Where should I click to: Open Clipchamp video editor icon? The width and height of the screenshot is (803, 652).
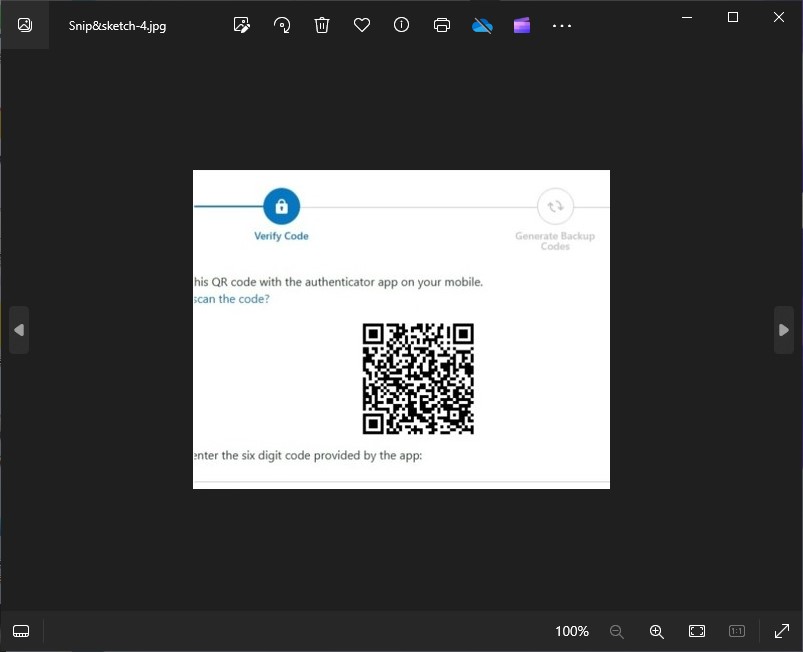(522, 25)
